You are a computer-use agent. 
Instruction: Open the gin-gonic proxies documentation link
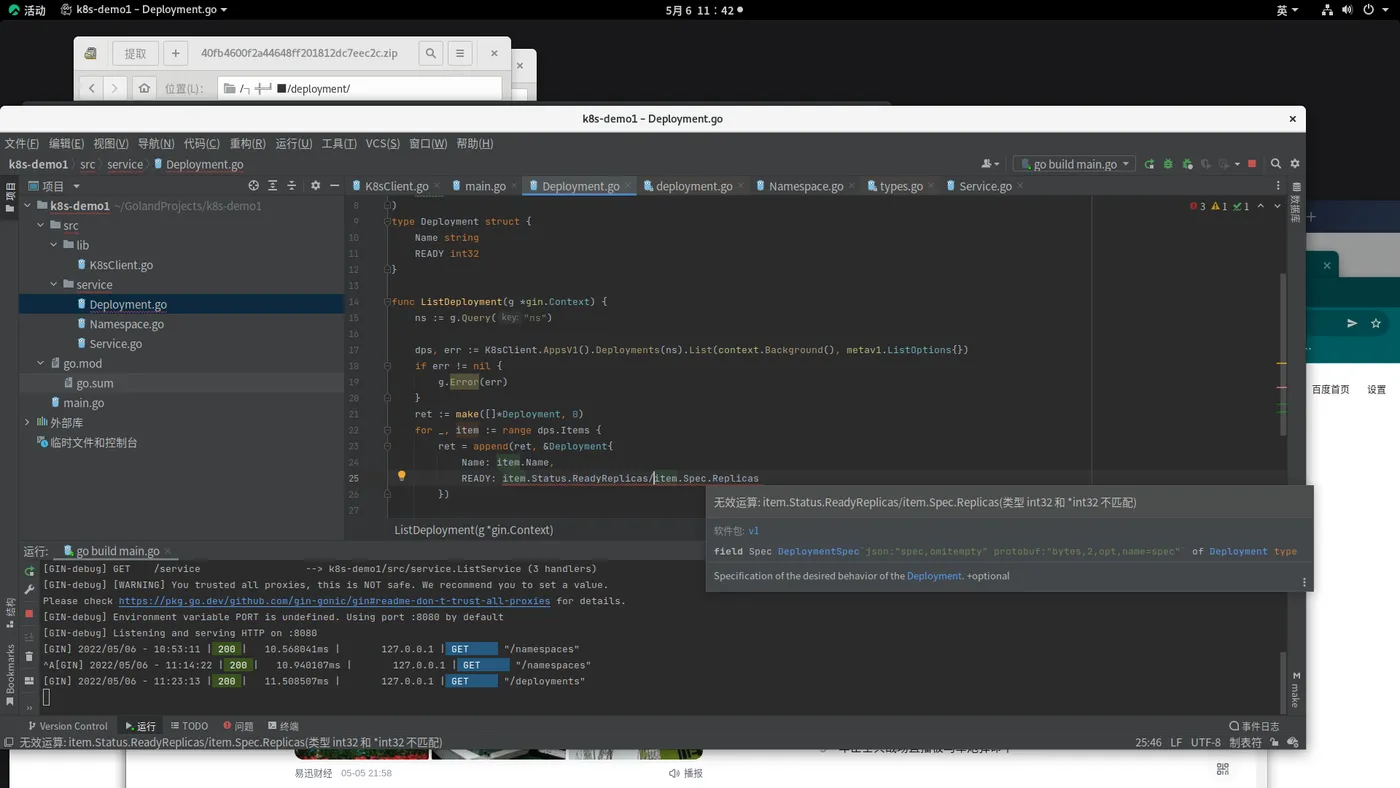[334, 601]
